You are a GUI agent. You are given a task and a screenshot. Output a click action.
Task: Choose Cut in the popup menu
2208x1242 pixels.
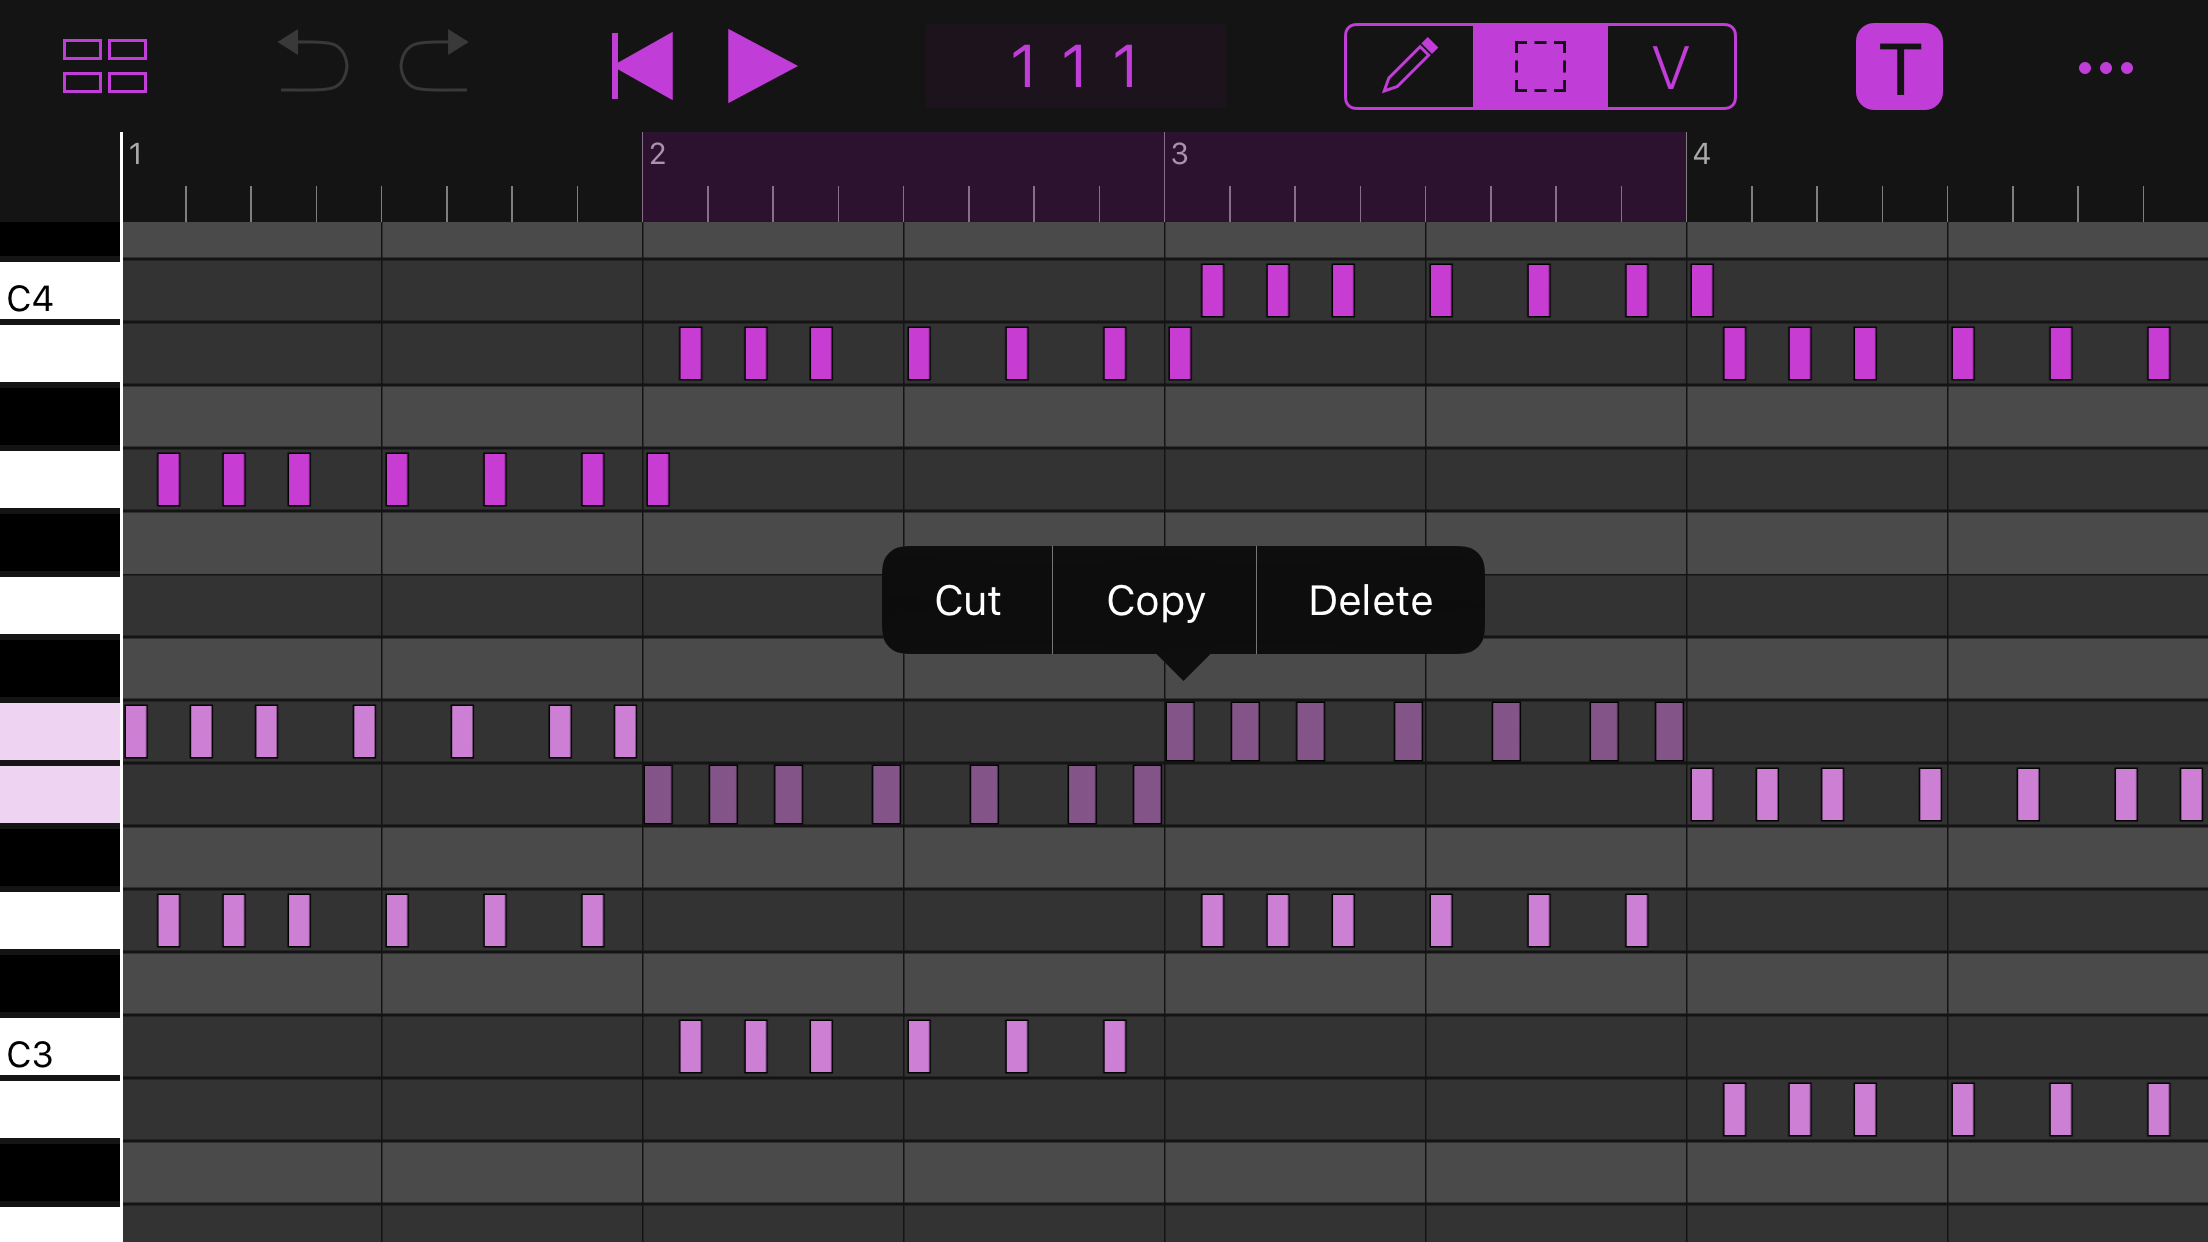click(x=967, y=600)
